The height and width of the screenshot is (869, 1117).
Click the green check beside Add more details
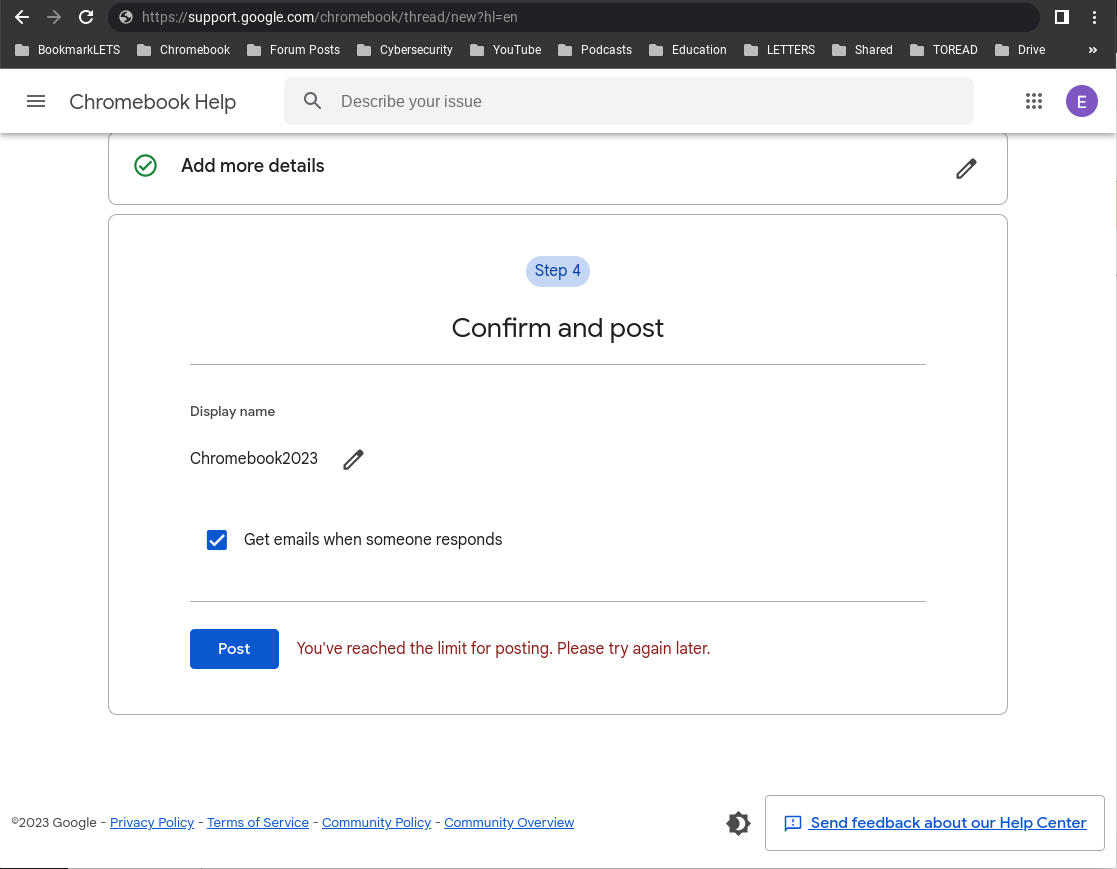click(x=145, y=165)
